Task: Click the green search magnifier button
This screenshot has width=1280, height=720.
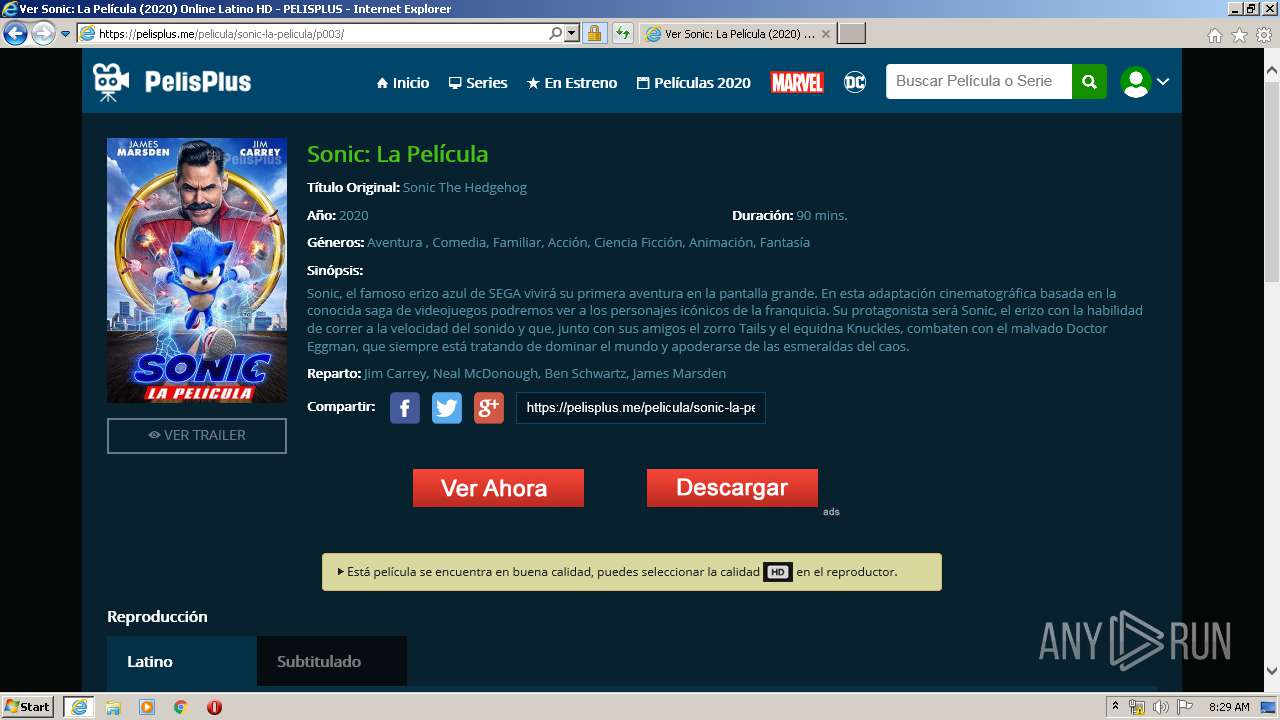Action: point(1089,82)
